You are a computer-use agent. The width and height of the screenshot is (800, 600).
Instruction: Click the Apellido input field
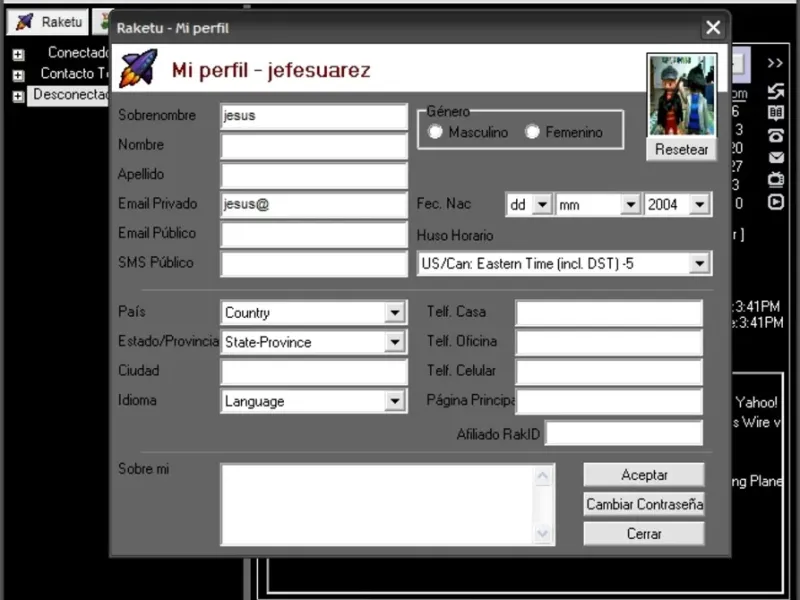click(x=314, y=175)
